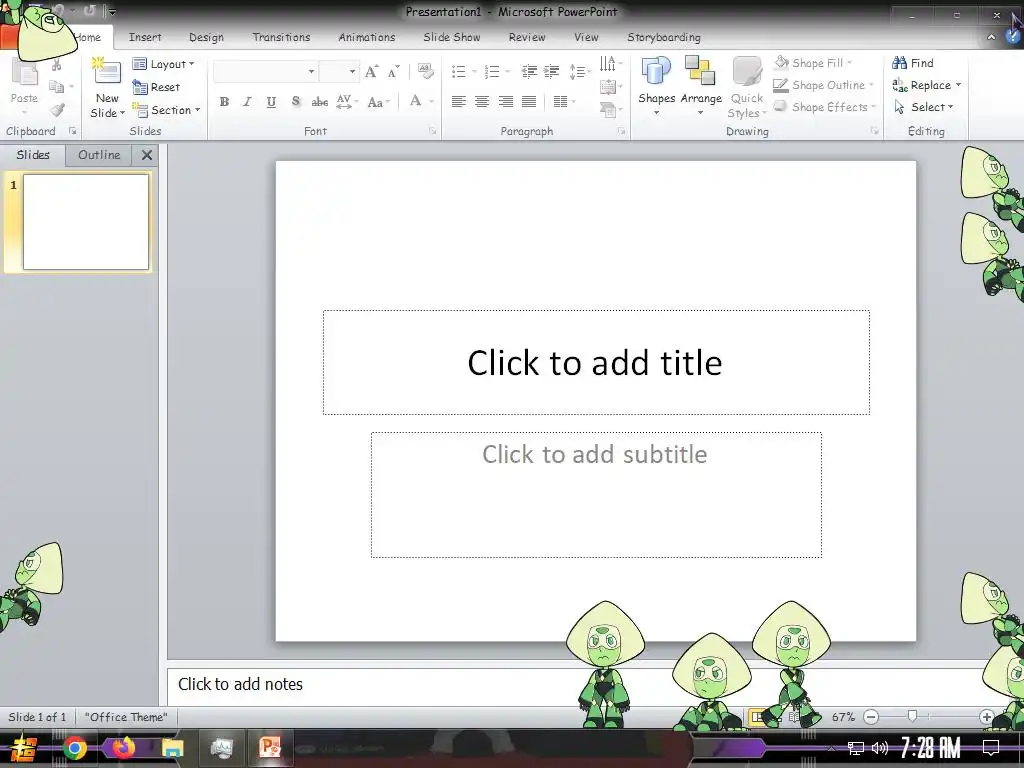Apply Bullets list formatting
The height and width of the screenshot is (768, 1024).
click(458, 72)
